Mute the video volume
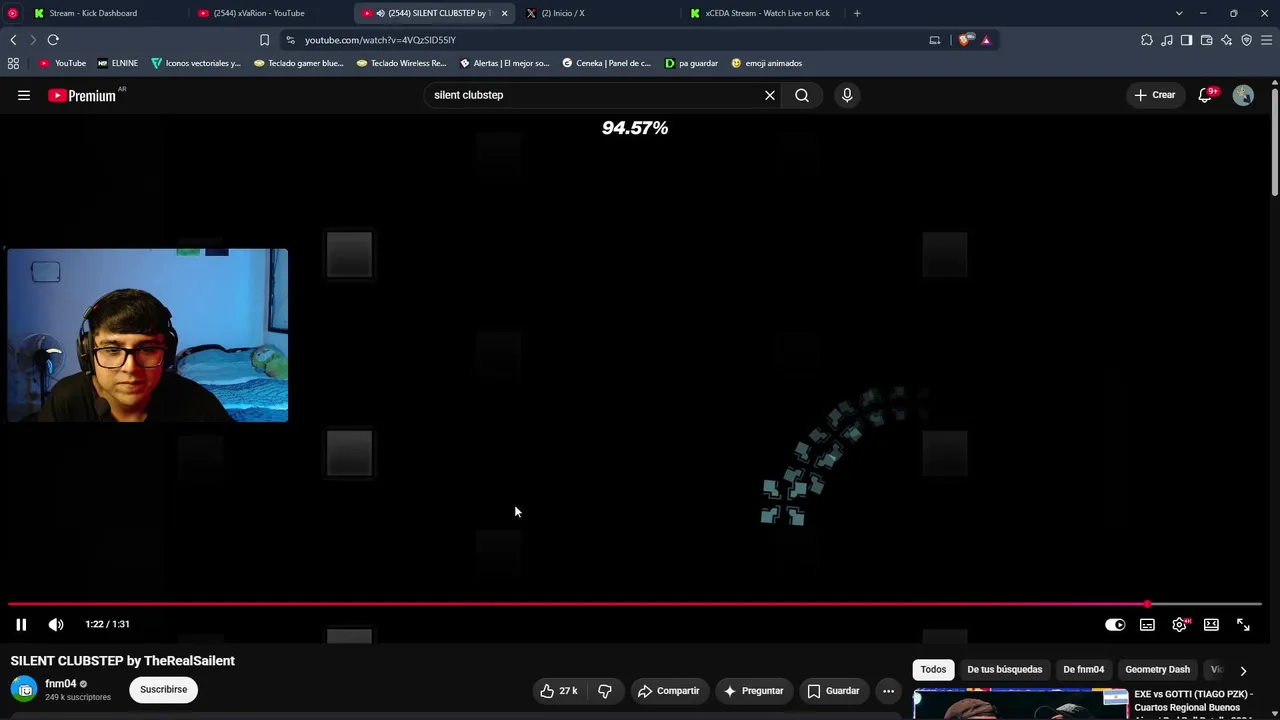 [x=56, y=624]
